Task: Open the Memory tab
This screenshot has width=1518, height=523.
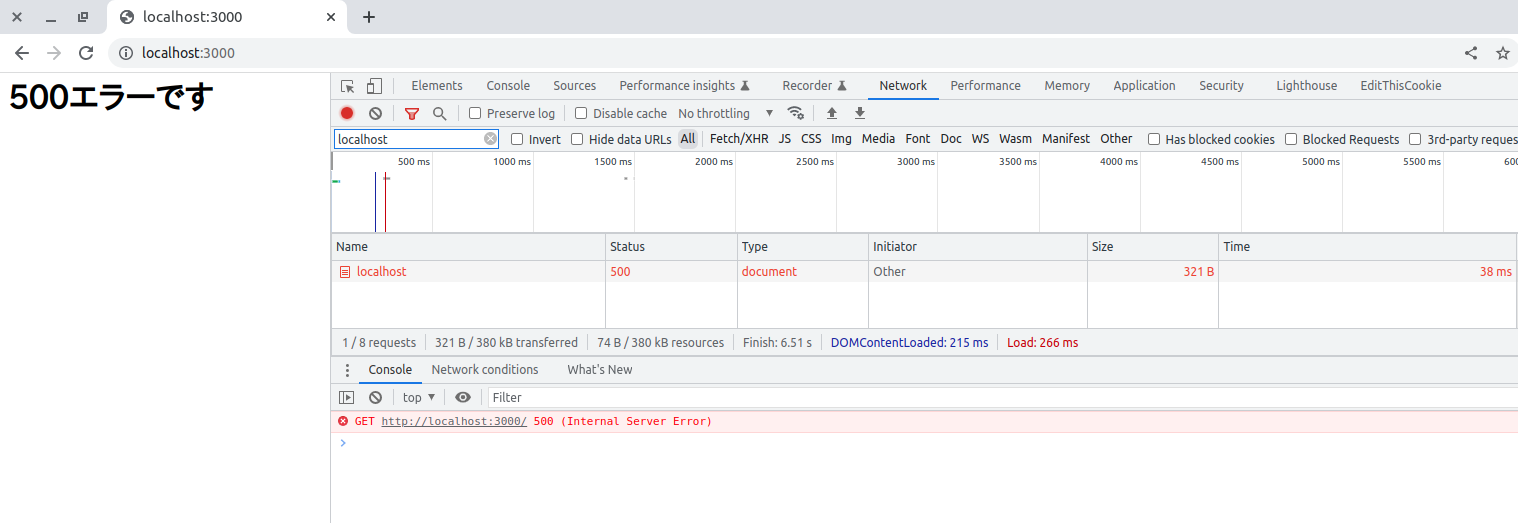Action: (x=1067, y=86)
